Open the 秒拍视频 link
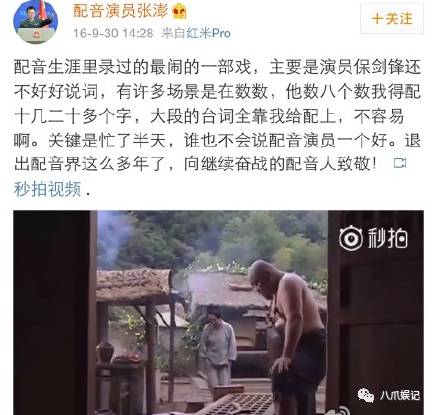The height and width of the screenshot is (415, 434). [47, 189]
